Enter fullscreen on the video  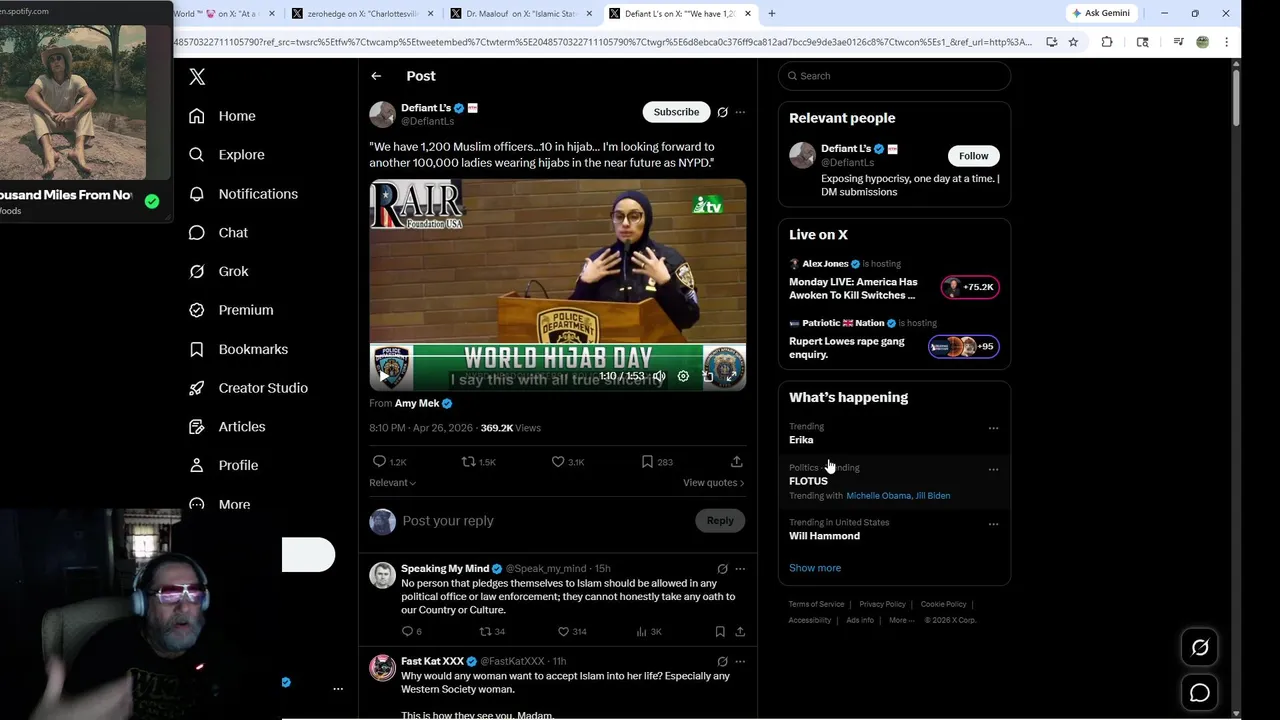tap(731, 376)
